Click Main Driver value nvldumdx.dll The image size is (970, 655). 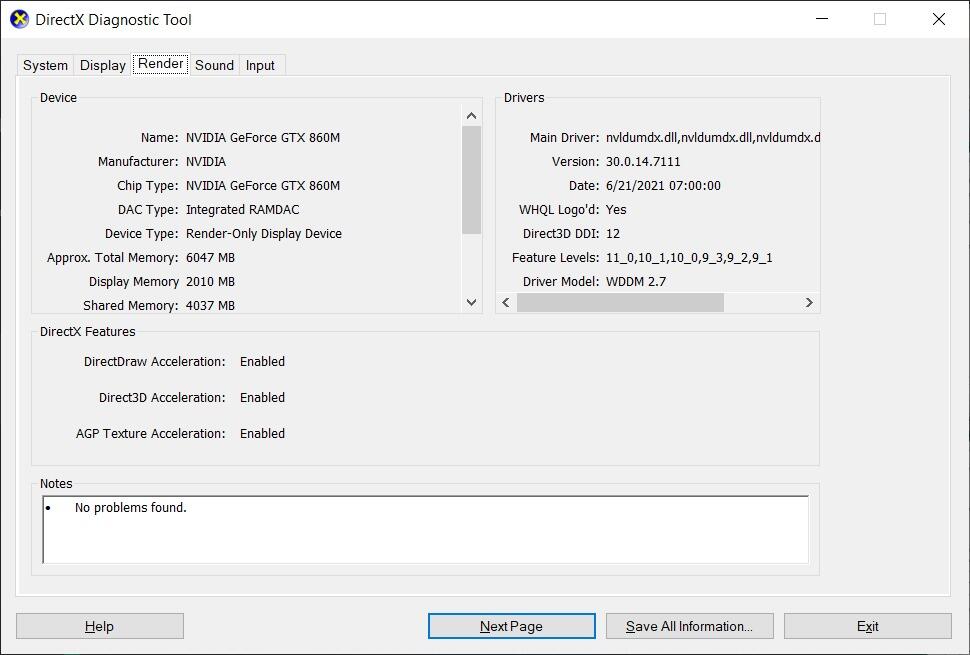pyautogui.click(x=713, y=137)
